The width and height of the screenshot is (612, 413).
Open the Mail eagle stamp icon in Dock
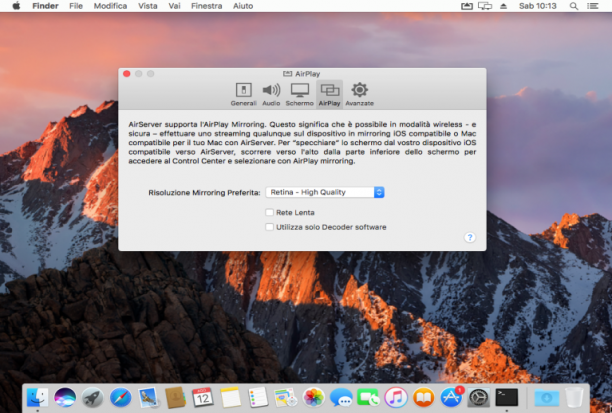point(148,397)
